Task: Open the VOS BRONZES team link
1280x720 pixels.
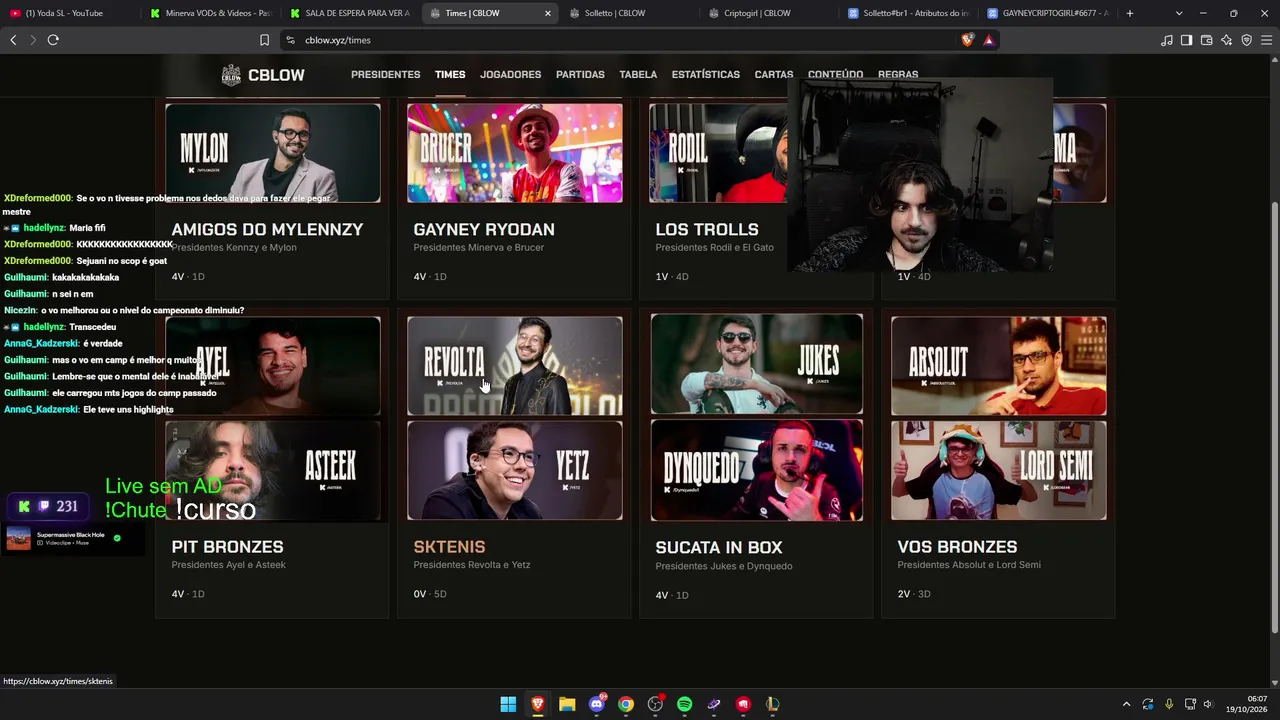Action: (957, 547)
